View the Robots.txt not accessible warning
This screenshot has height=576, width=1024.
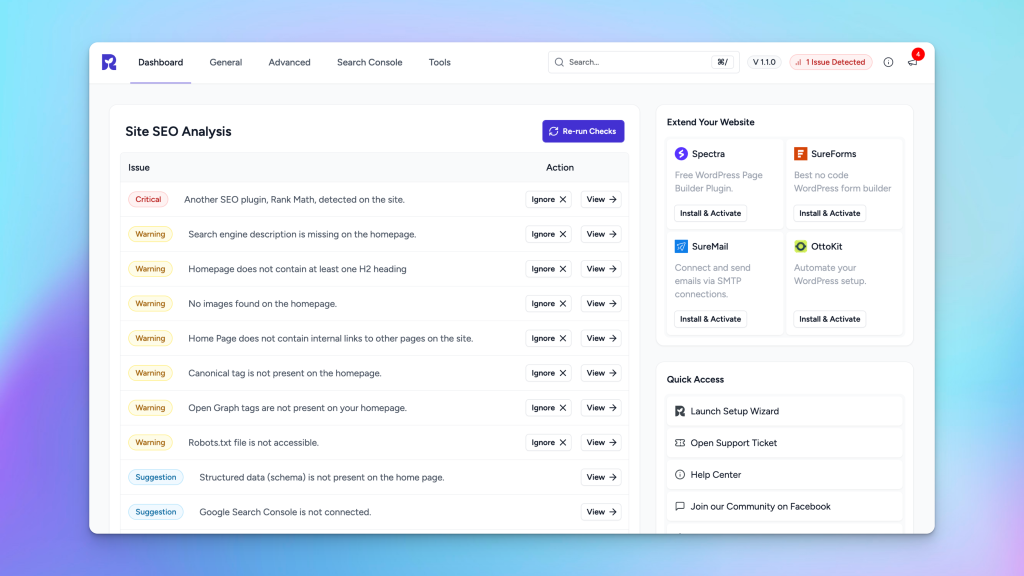tap(601, 442)
